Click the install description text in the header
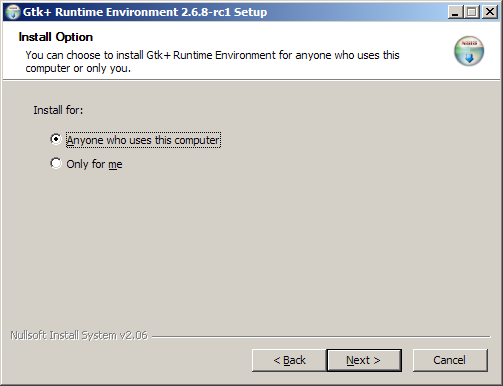Image resolution: width=503 pixels, height=386 pixels. (212, 62)
